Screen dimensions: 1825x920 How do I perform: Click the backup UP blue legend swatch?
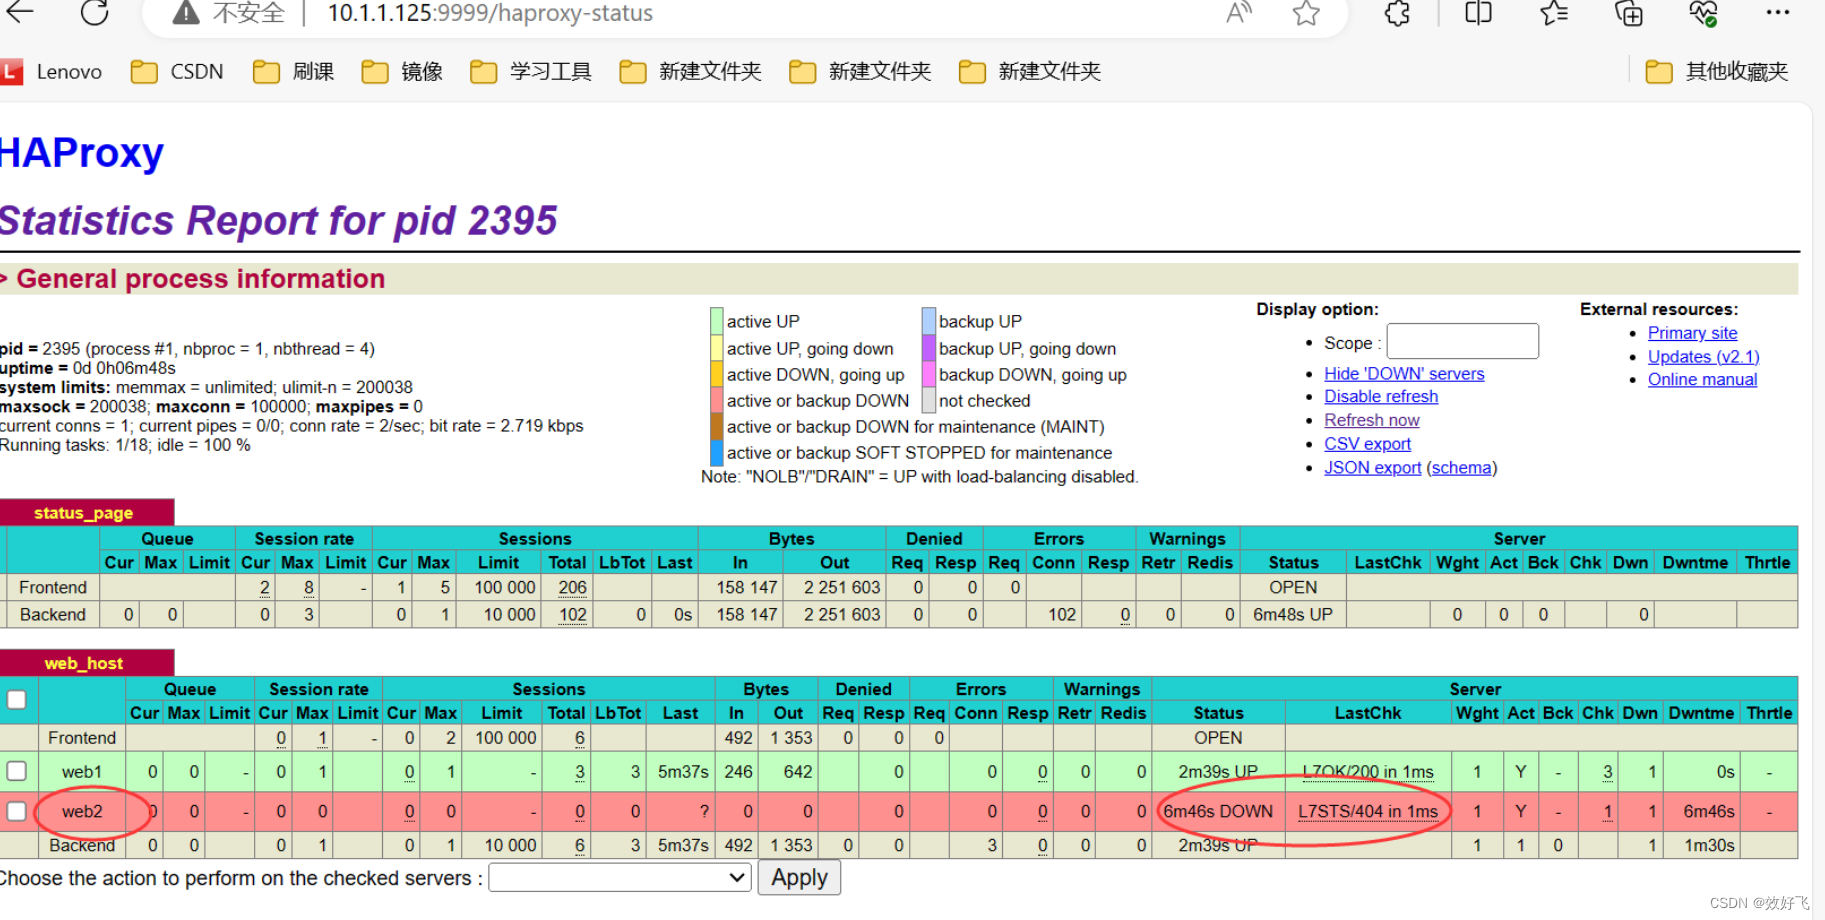[x=928, y=321]
